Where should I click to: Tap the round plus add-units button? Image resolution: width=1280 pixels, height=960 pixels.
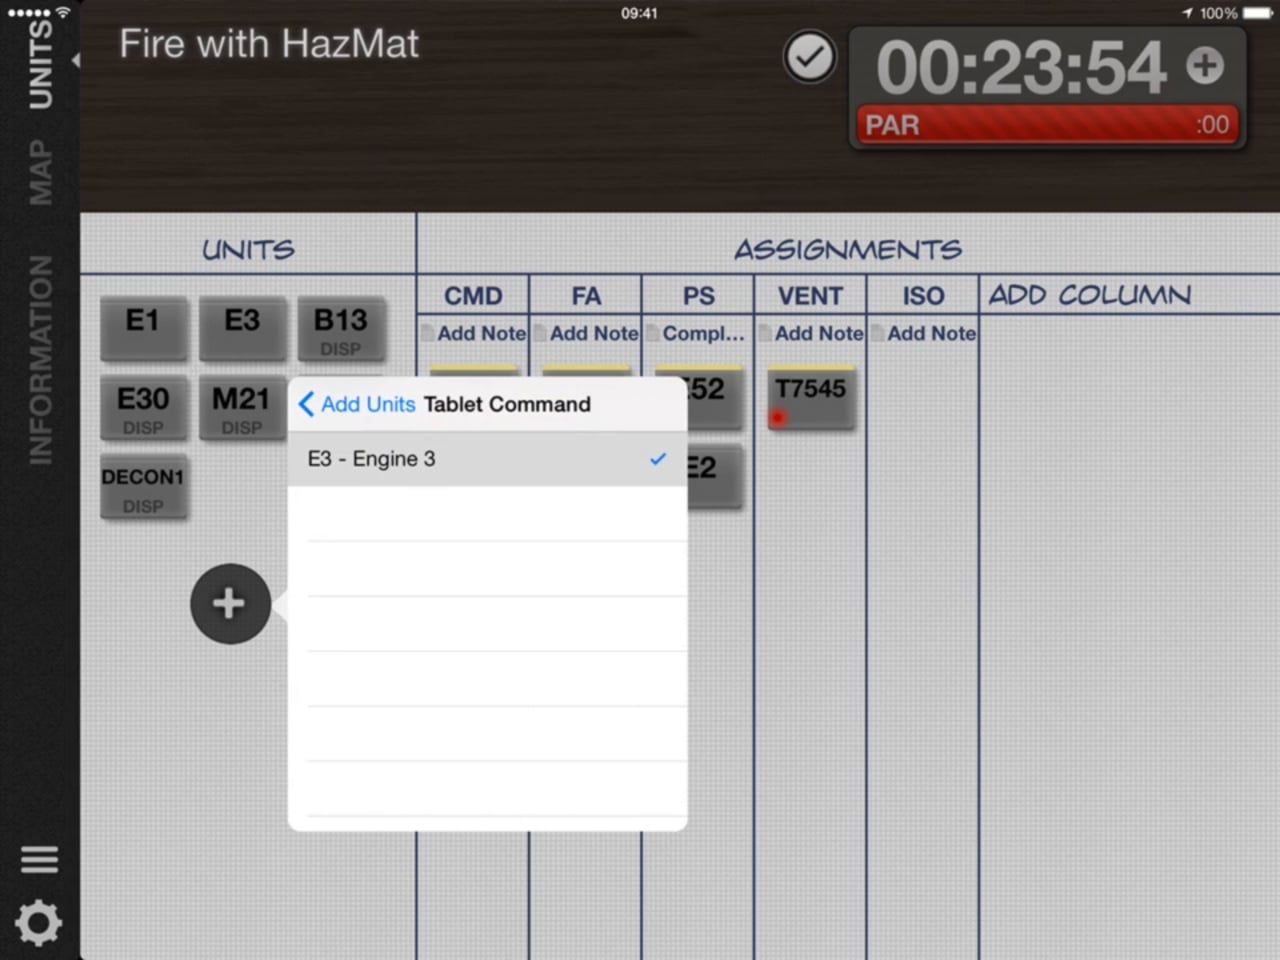[230, 604]
